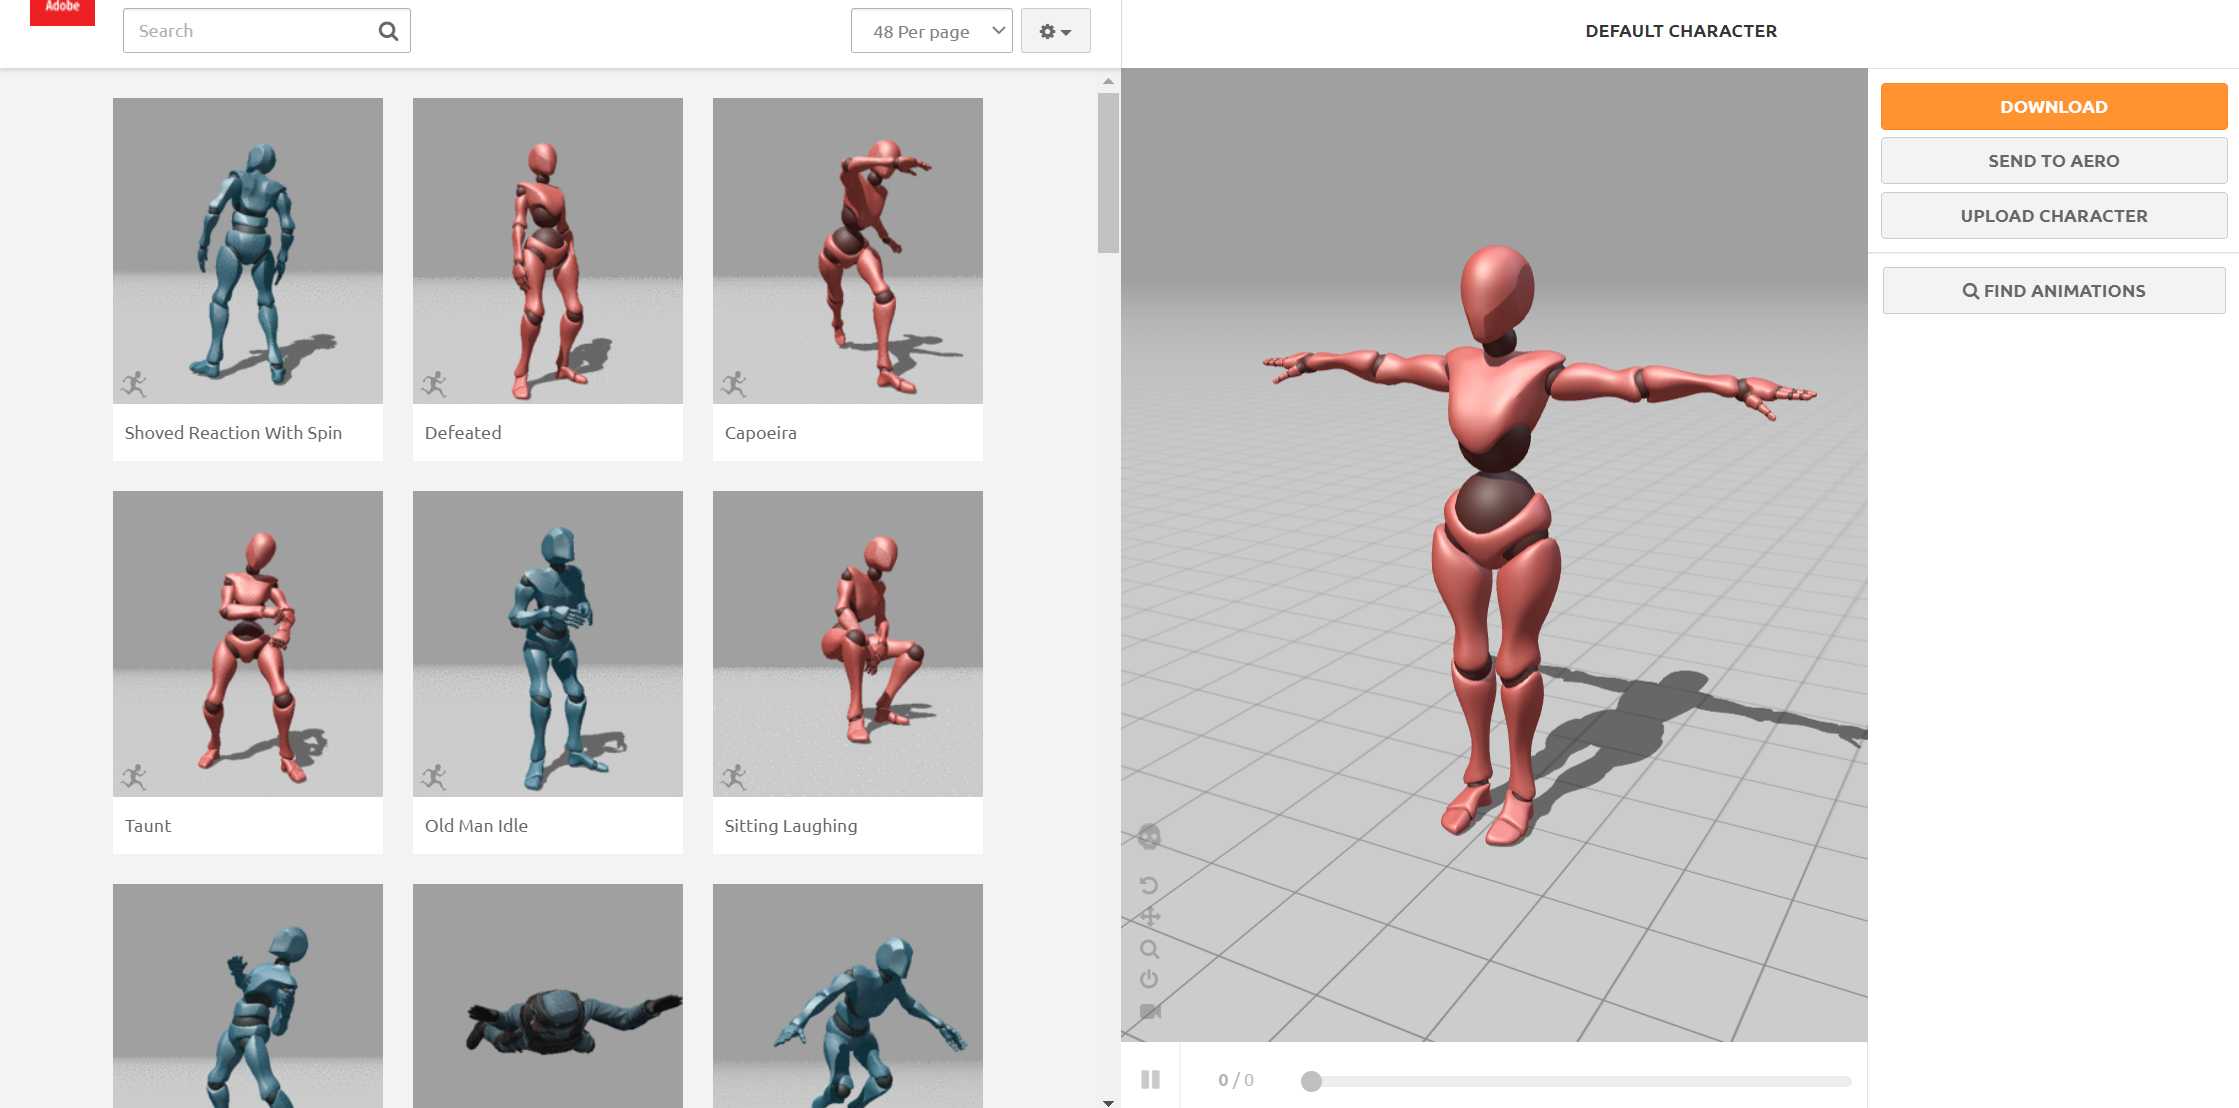This screenshot has width=2239, height=1108.
Task: Click the animation timeline slider handle
Action: coord(1311,1081)
